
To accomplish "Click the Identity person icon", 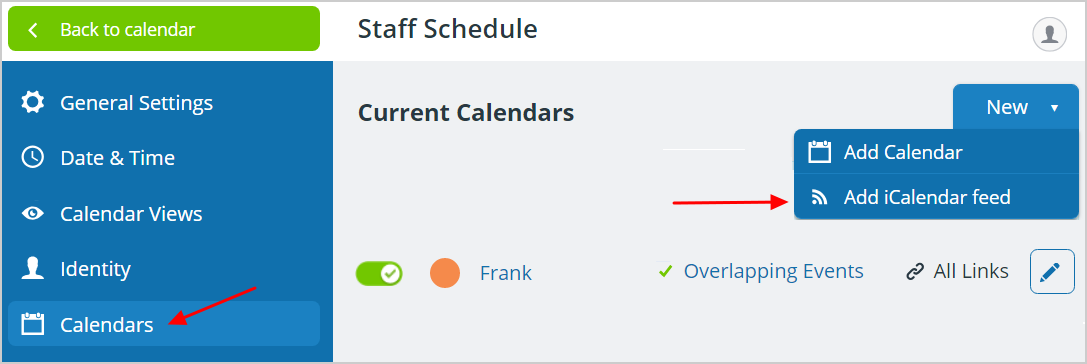I will coord(33,268).
